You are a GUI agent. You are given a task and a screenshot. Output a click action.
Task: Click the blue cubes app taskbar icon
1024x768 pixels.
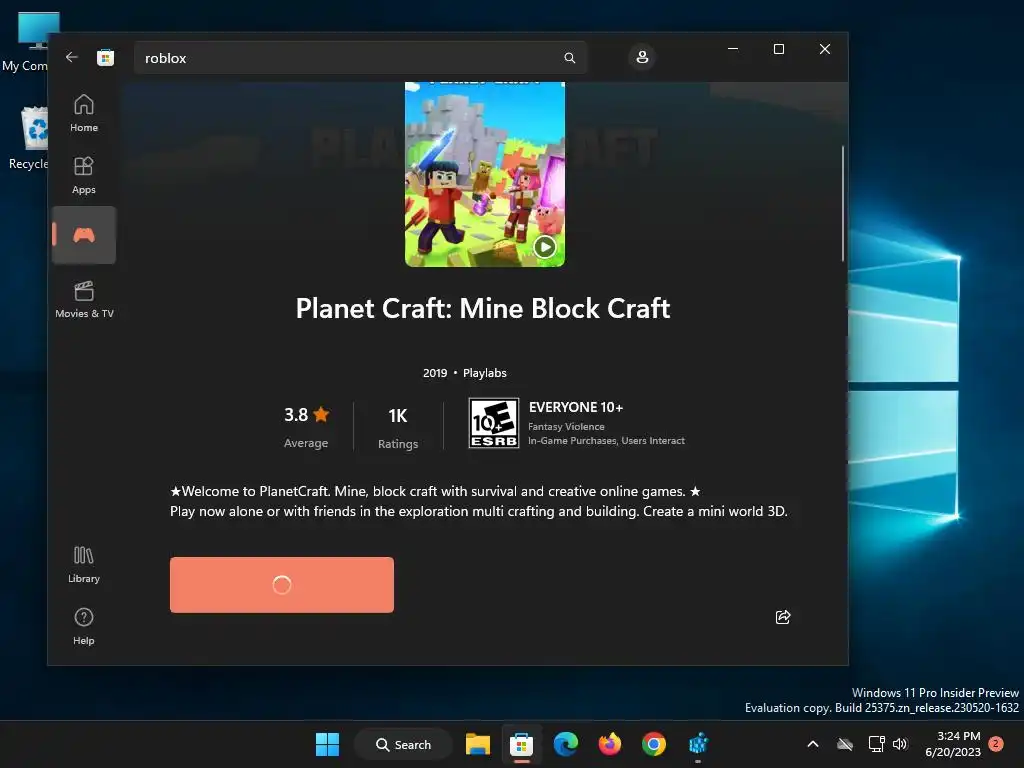coord(698,744)
